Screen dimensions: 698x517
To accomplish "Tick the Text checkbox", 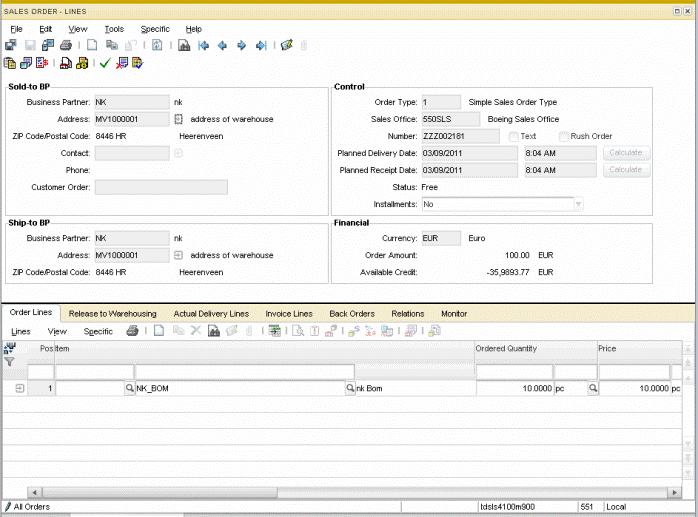I will pos(513,136).
